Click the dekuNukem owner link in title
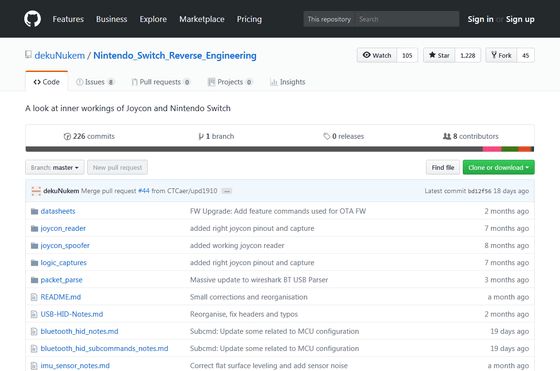The width and height of the screenshot is (560, 371). click(60, 55)
